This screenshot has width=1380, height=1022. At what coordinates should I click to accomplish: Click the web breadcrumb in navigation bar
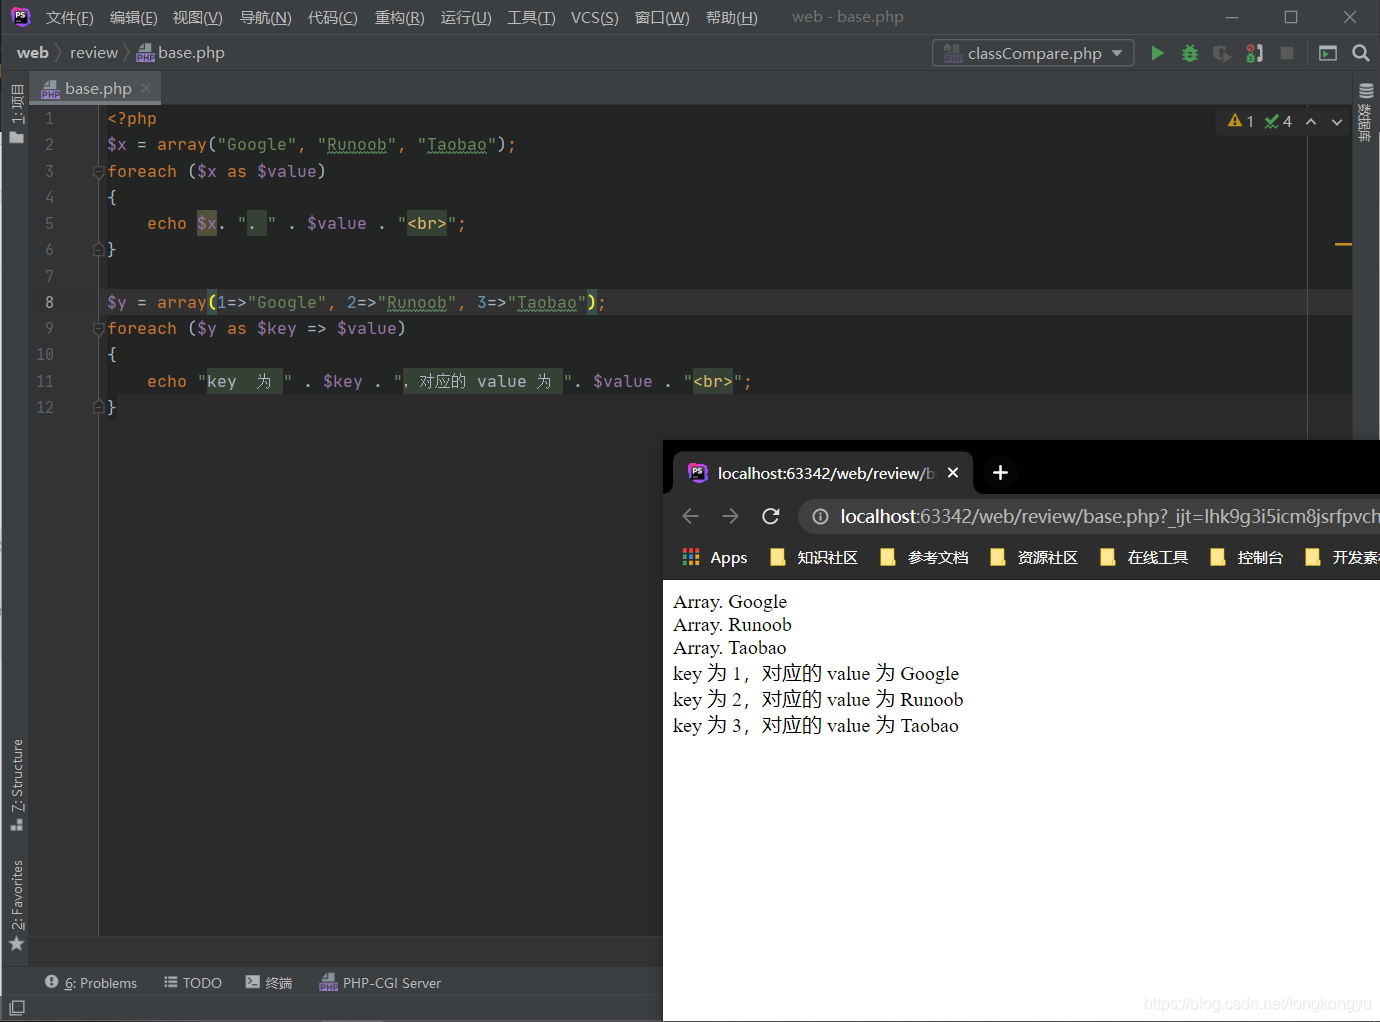(32, 53)
